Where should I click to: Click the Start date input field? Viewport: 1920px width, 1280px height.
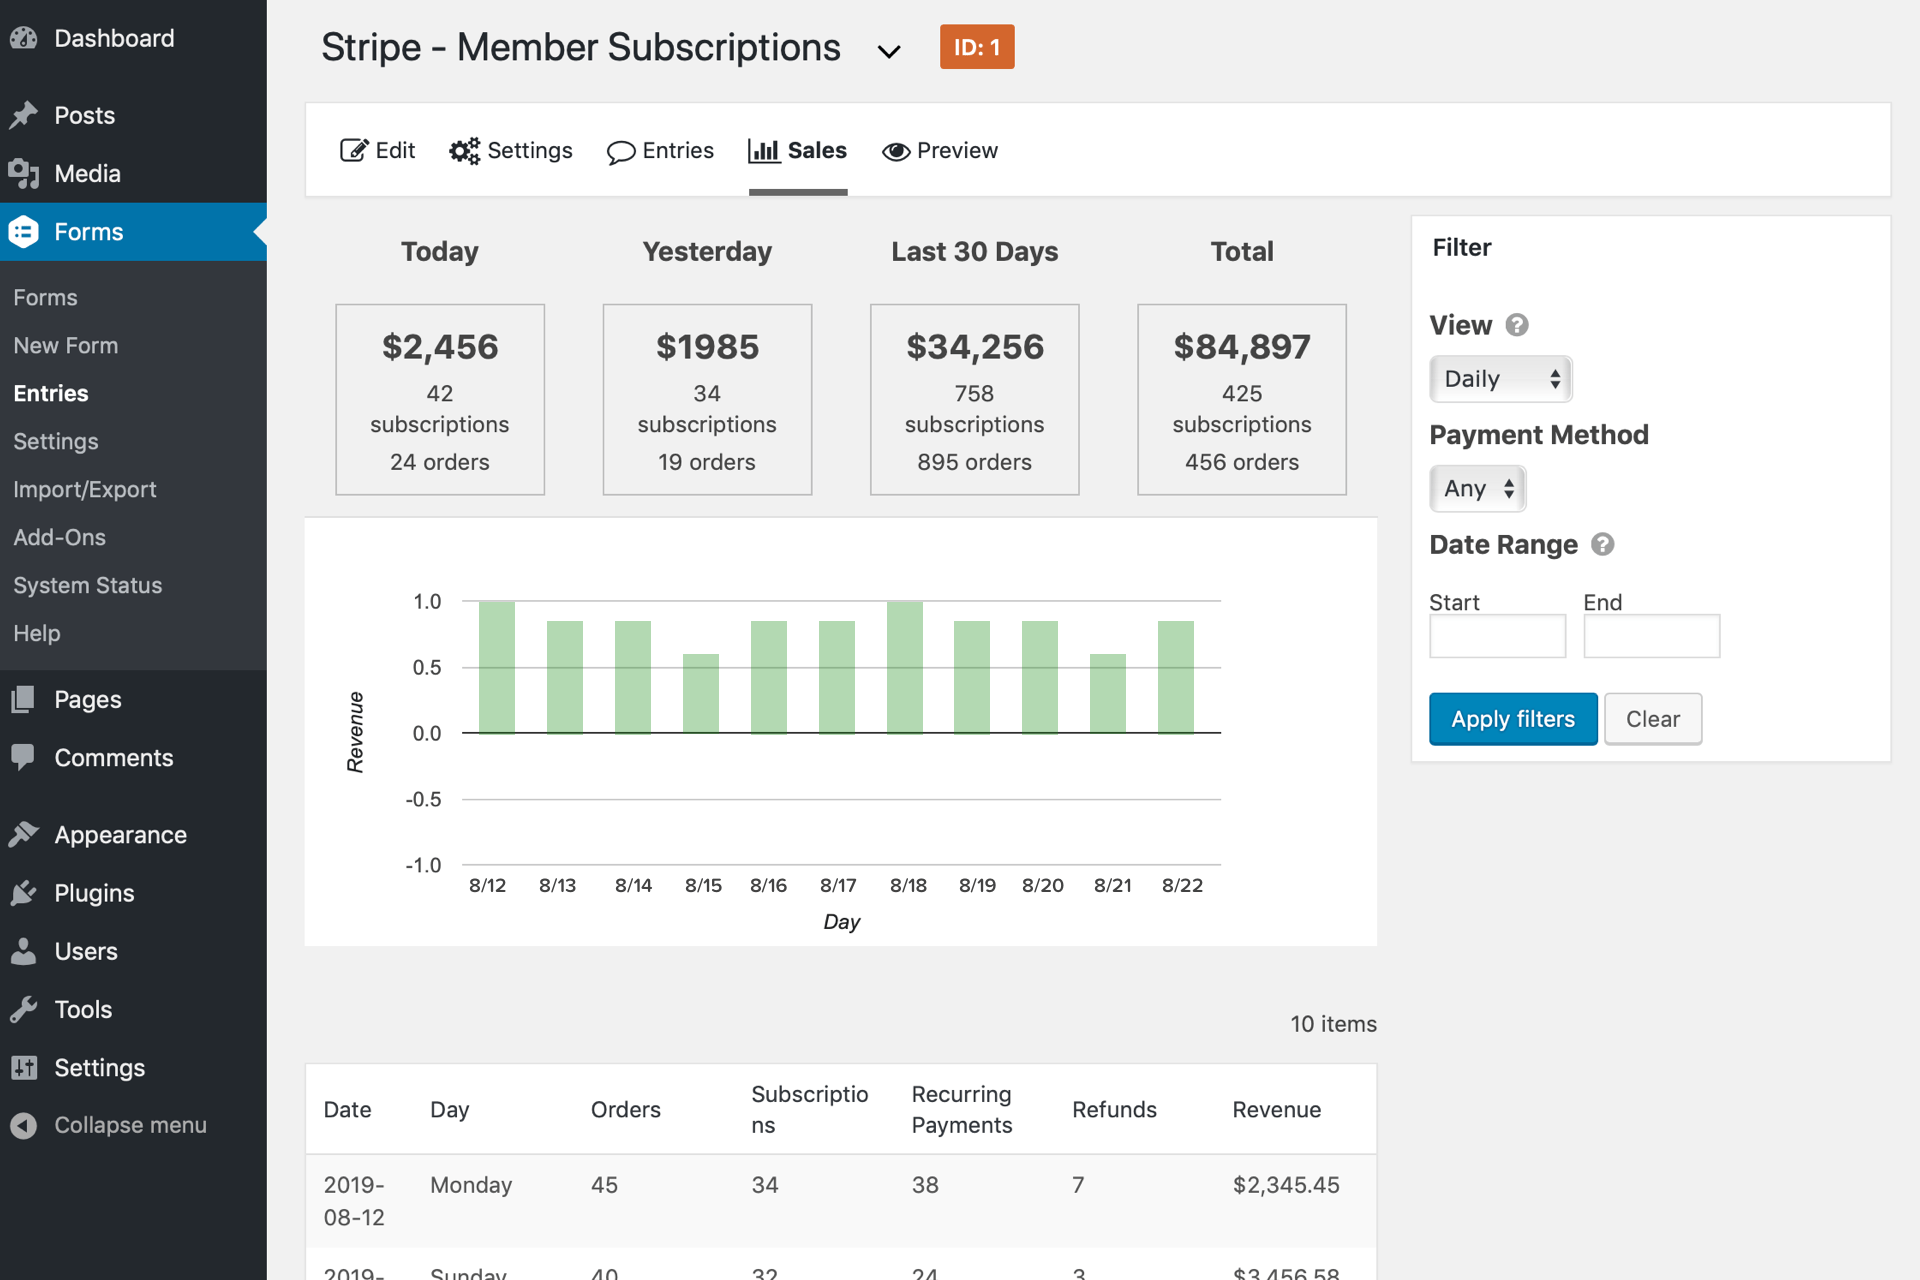[x=1497, y=636]
